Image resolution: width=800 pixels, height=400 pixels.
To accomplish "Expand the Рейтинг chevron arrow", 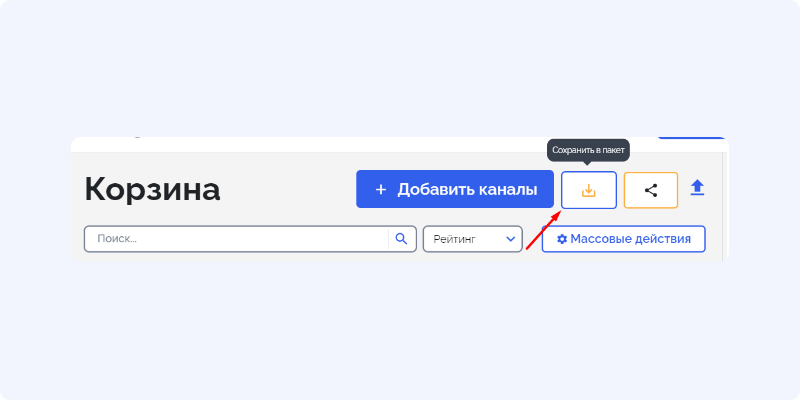I will (x=510, y=239).
